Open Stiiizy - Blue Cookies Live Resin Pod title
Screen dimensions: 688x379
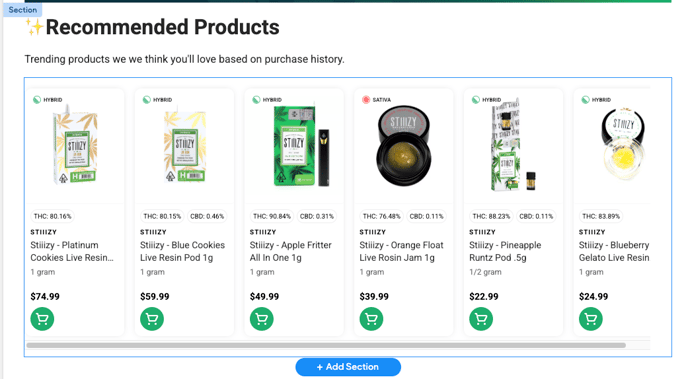point(183,251)
